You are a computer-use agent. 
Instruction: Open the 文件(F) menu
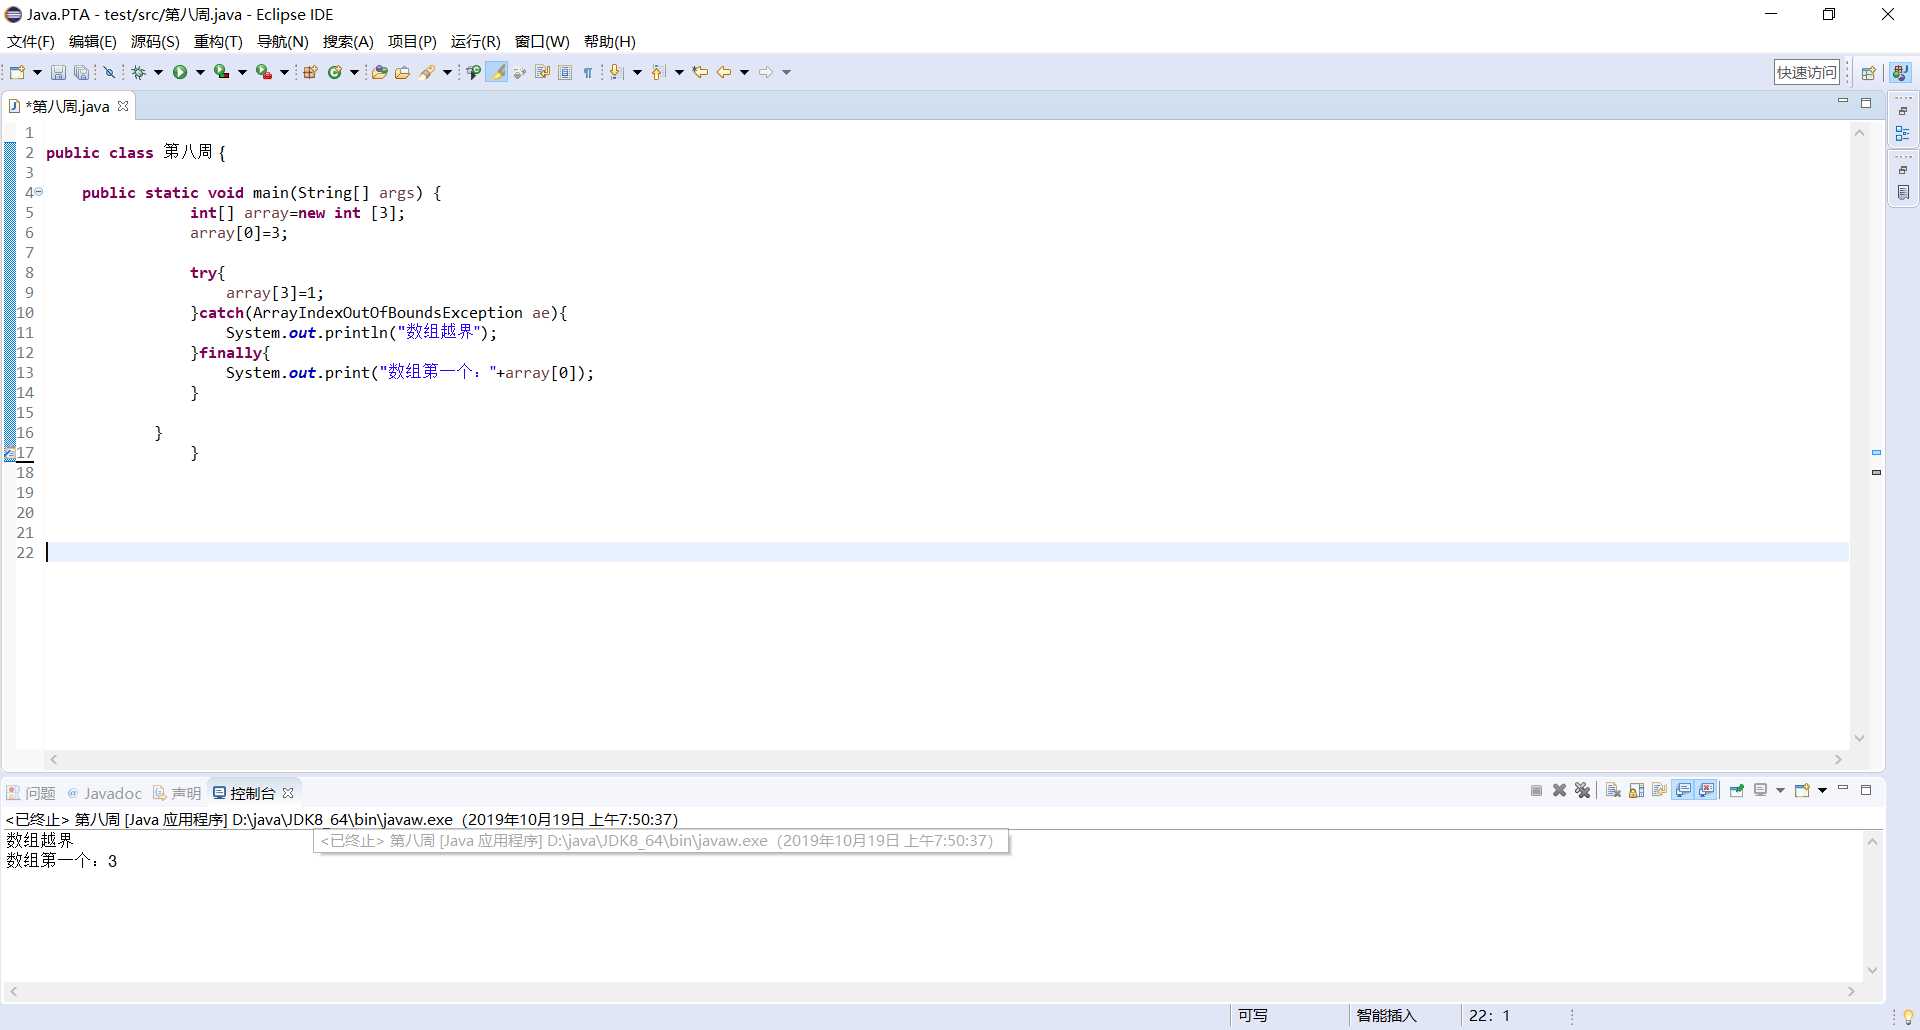31,42
